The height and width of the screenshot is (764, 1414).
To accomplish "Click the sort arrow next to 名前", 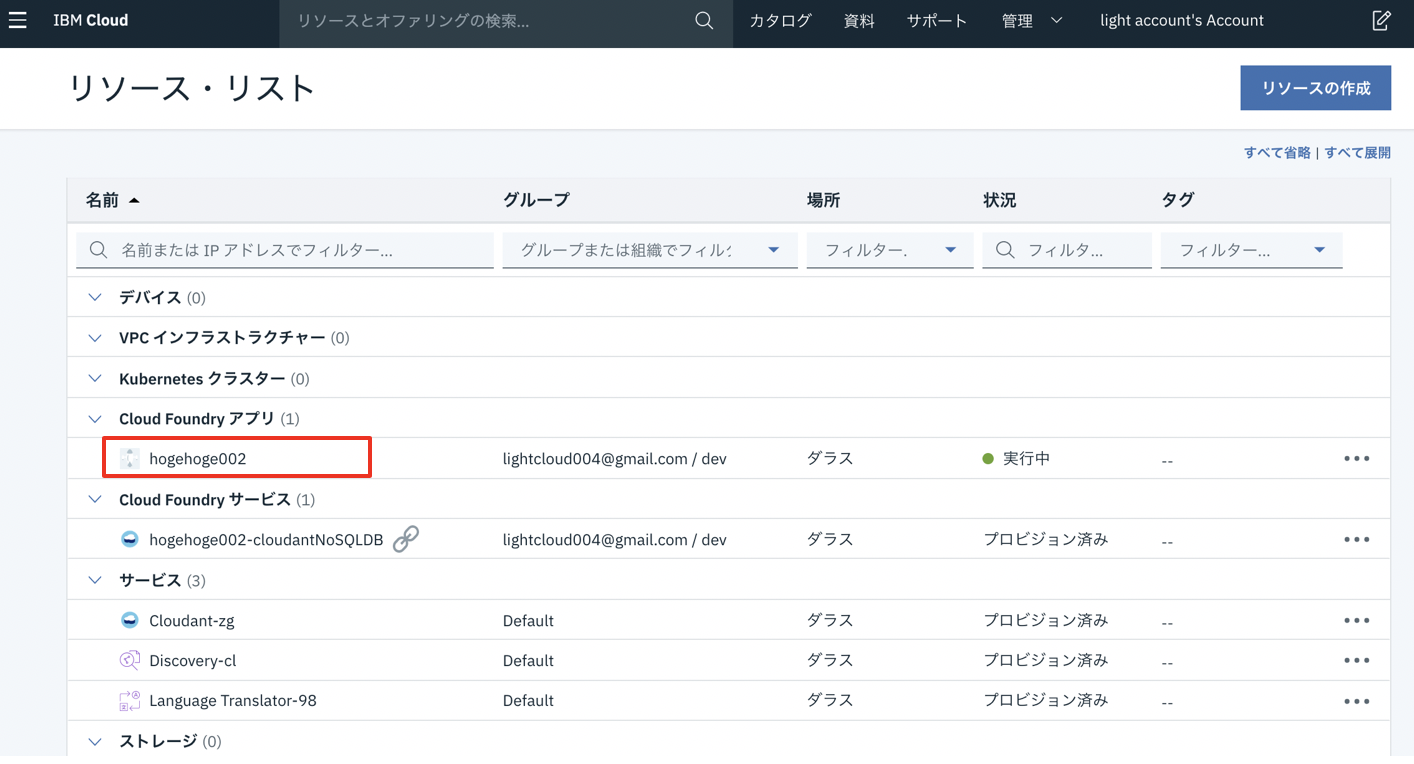I will (x=134, y=201).
